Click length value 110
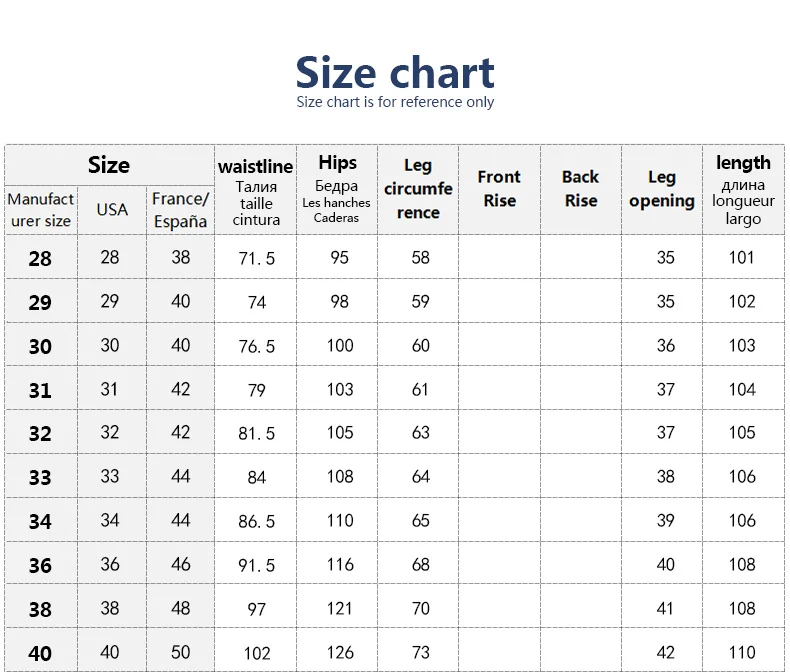 [x=742, y=653]
